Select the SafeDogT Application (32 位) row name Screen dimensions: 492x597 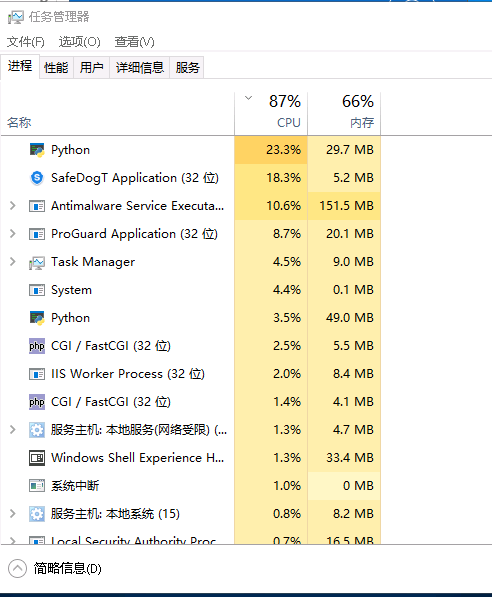135,178
